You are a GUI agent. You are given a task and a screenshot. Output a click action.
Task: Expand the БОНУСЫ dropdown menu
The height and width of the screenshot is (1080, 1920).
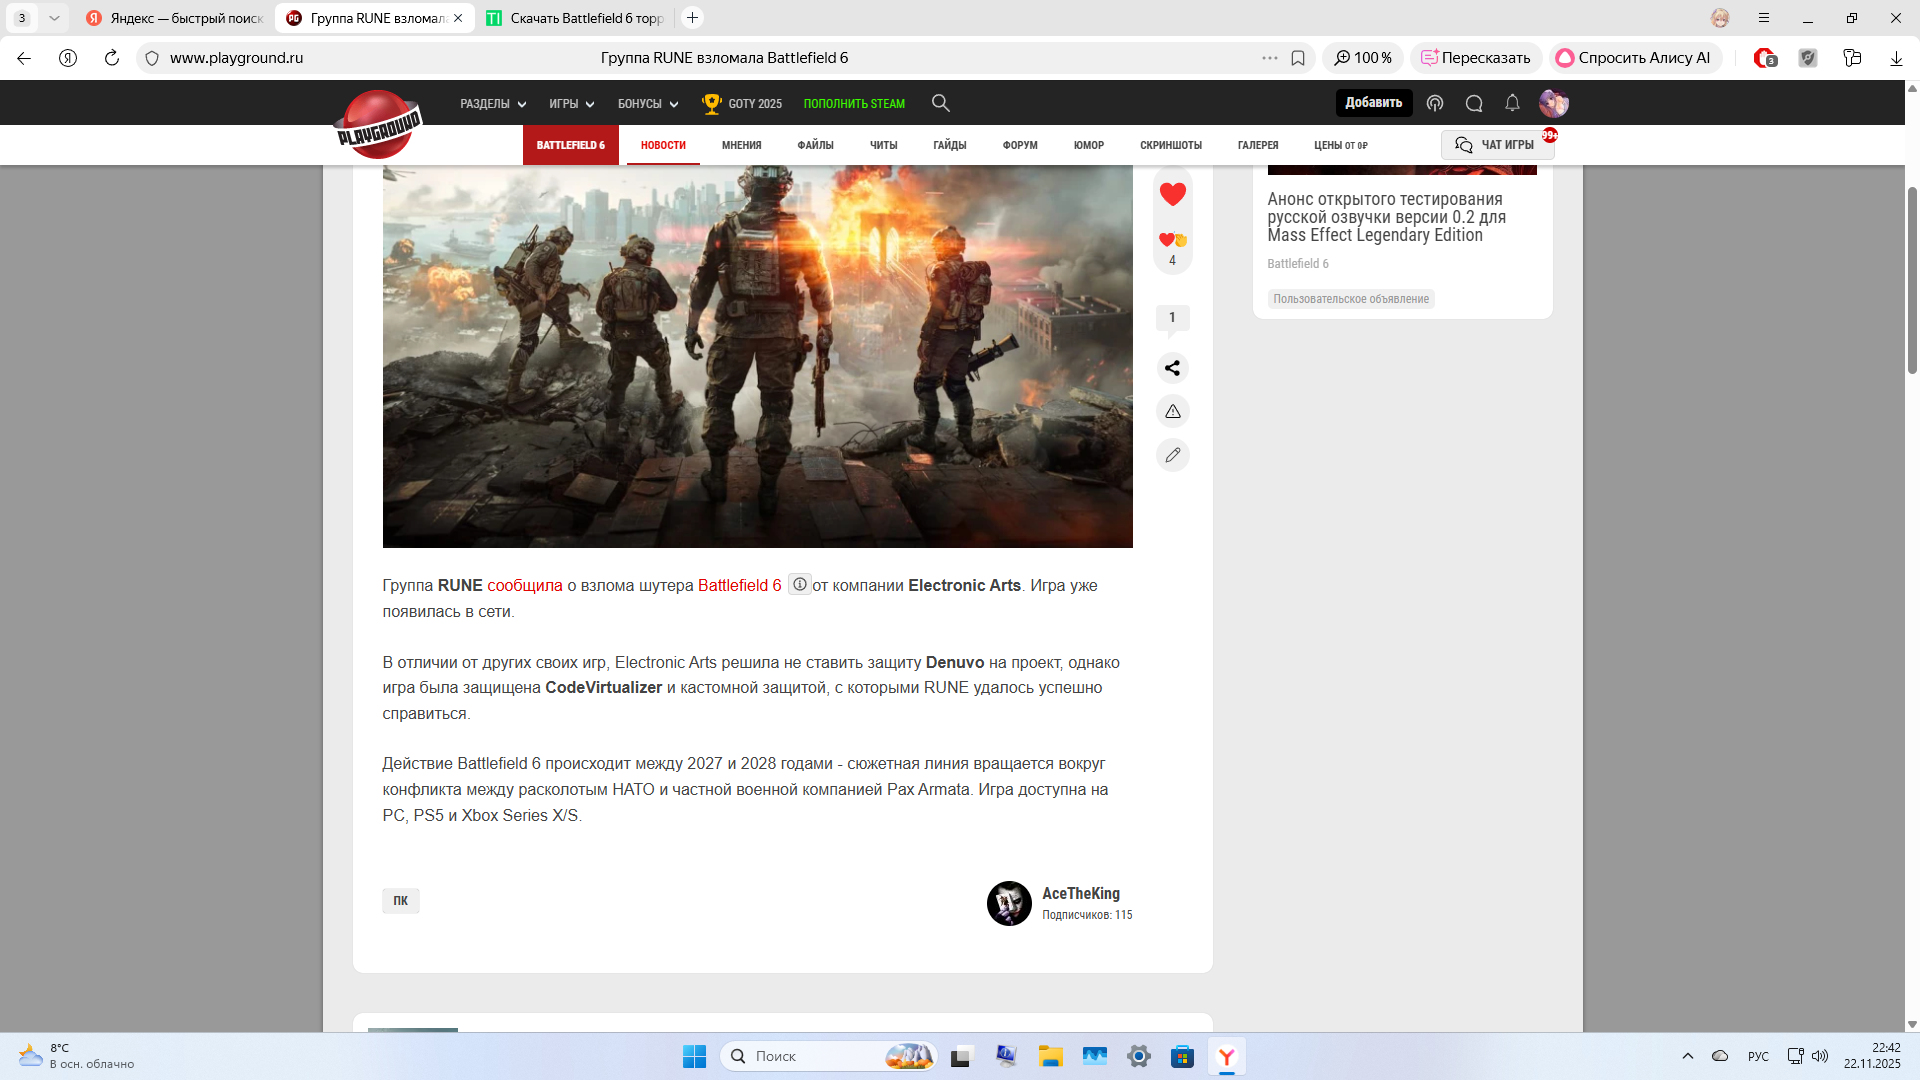click(647, 104)
